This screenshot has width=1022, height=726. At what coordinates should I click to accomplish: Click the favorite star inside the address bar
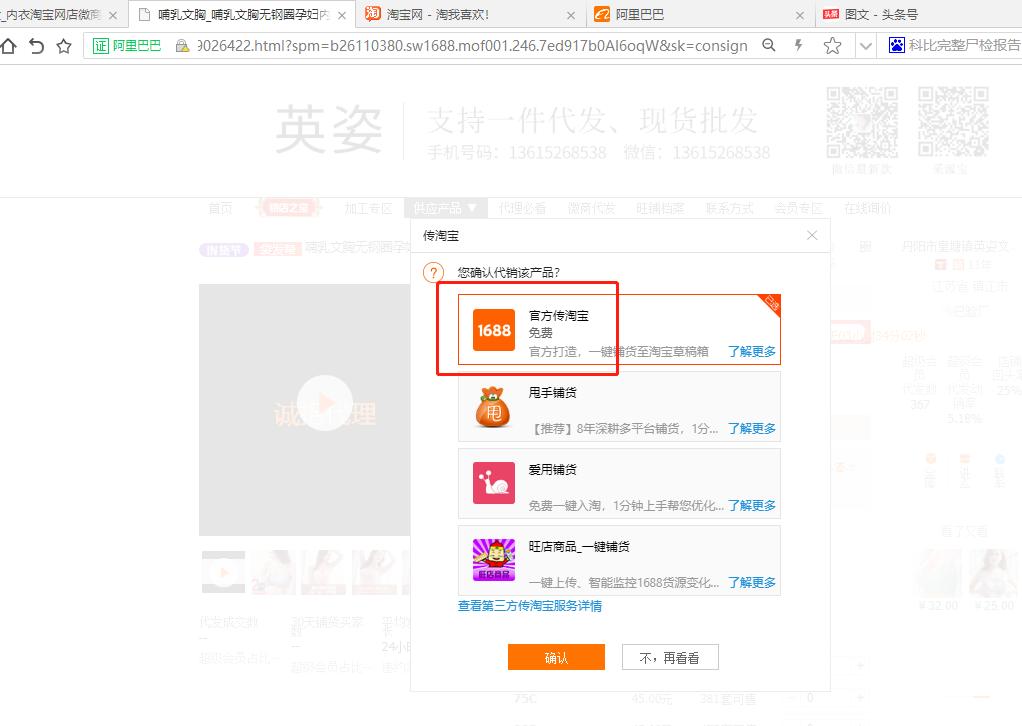[65, 46]
